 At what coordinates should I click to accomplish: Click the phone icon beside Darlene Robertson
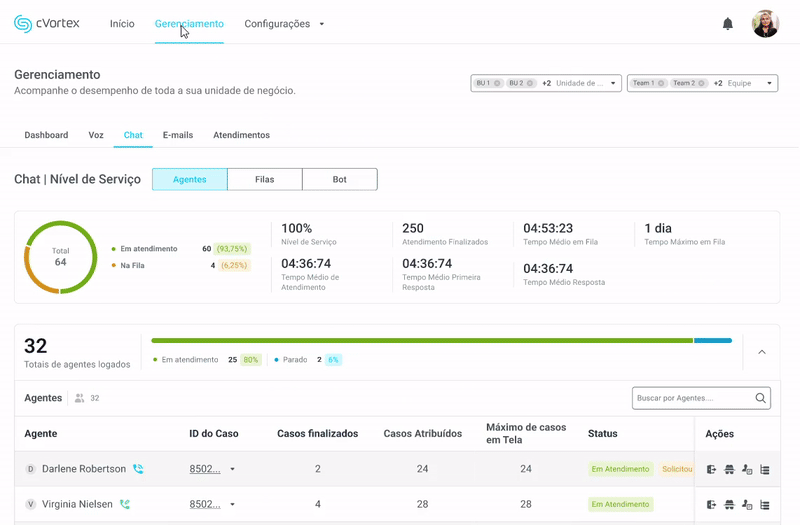click(x=138, y=469)
